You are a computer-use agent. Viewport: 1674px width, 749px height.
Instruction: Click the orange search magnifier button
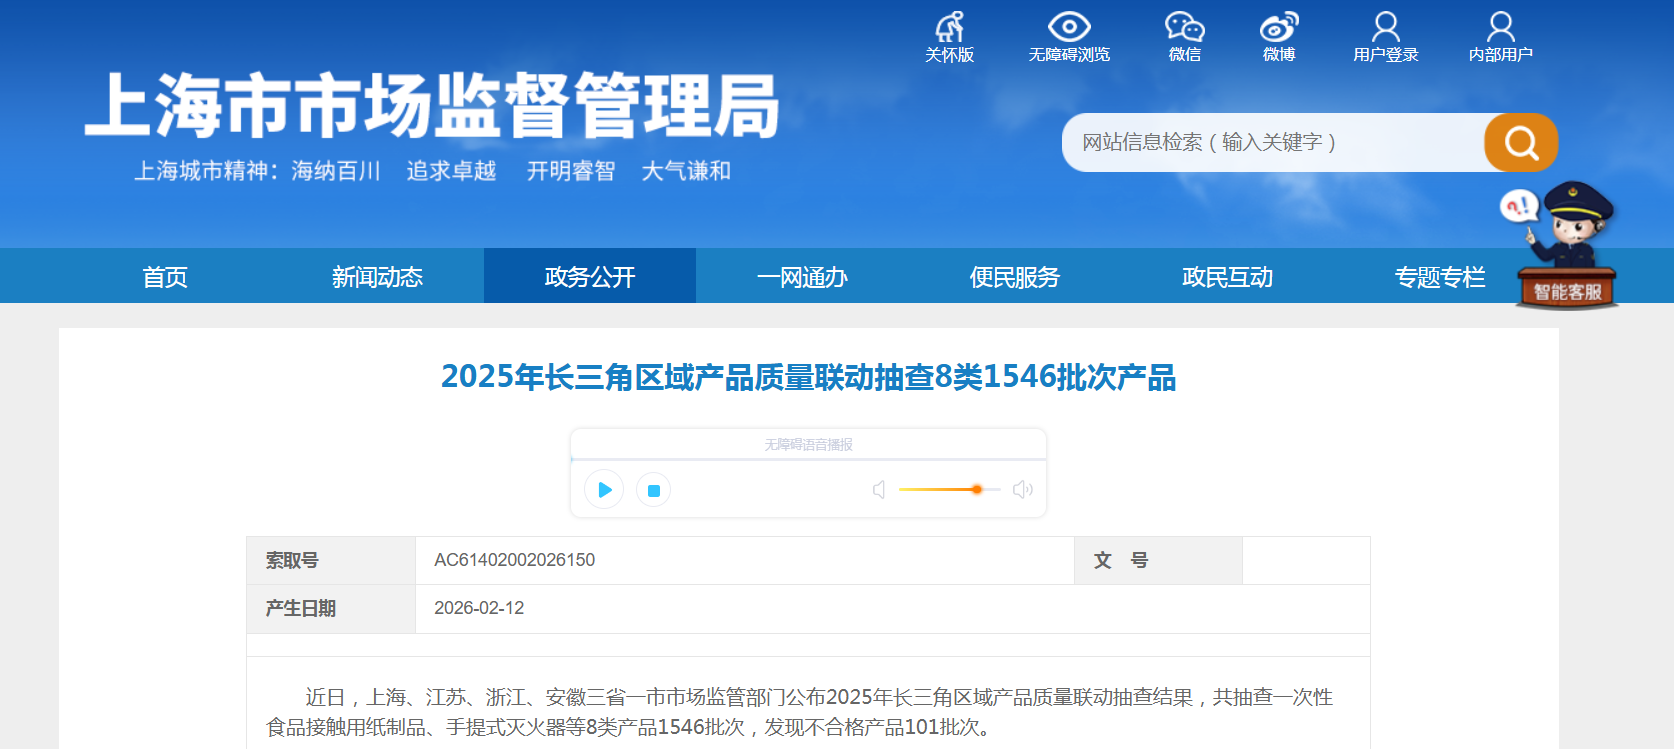pos(1520,143)
